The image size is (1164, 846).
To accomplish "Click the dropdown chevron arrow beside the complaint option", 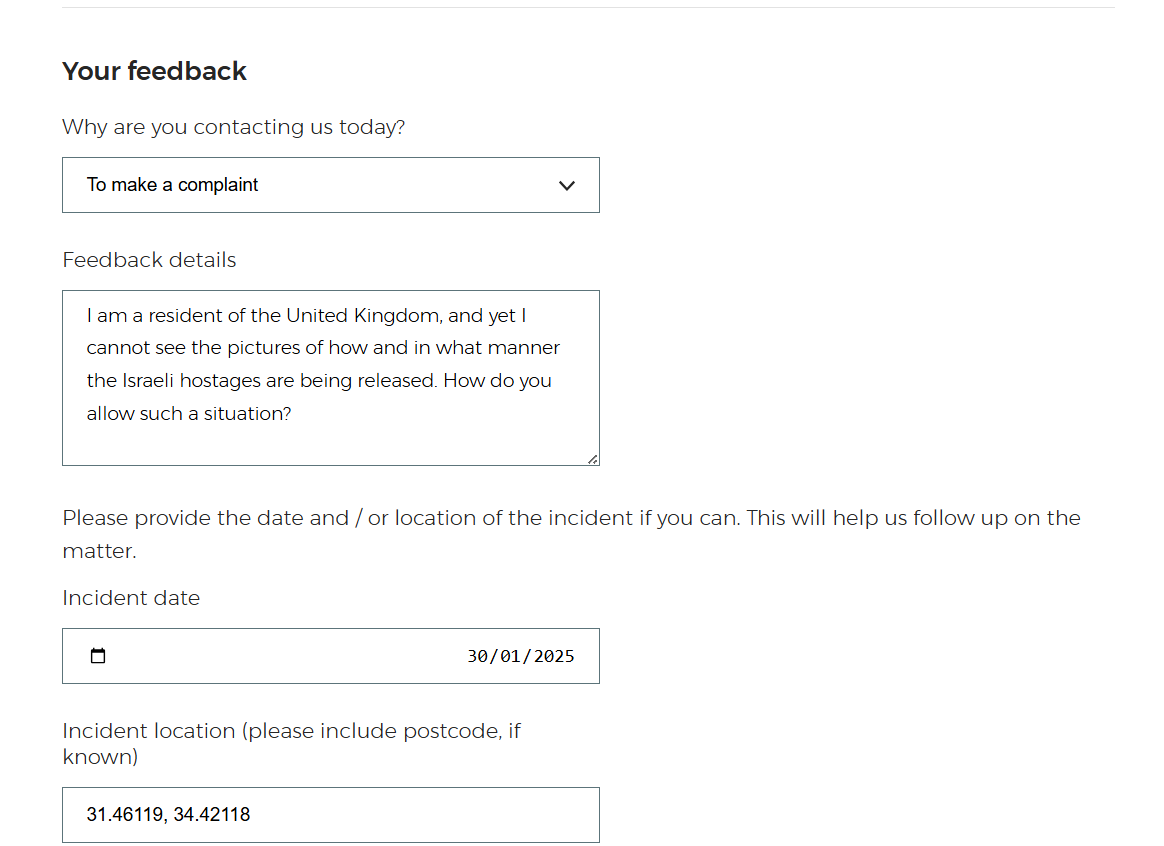I will [567, 185].
